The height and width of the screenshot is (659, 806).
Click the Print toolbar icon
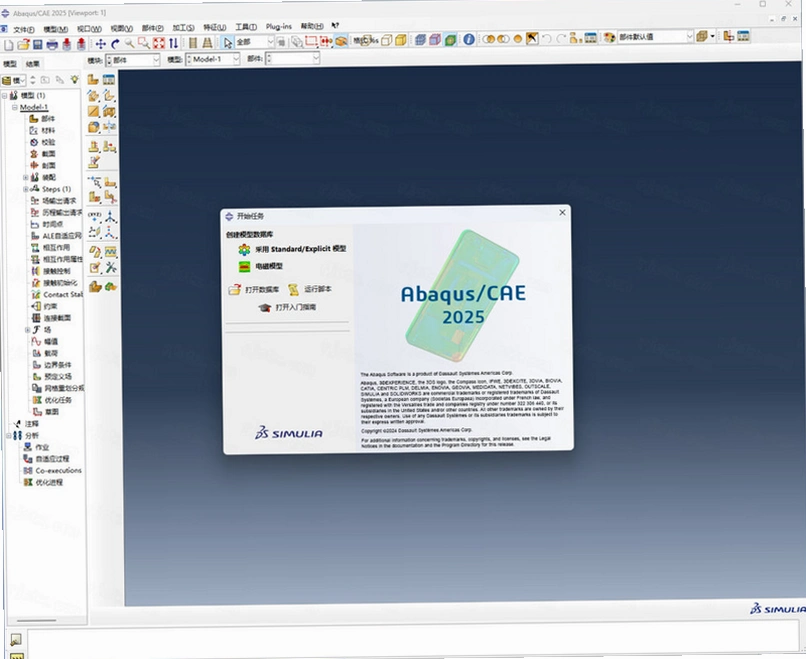(52, 45)
